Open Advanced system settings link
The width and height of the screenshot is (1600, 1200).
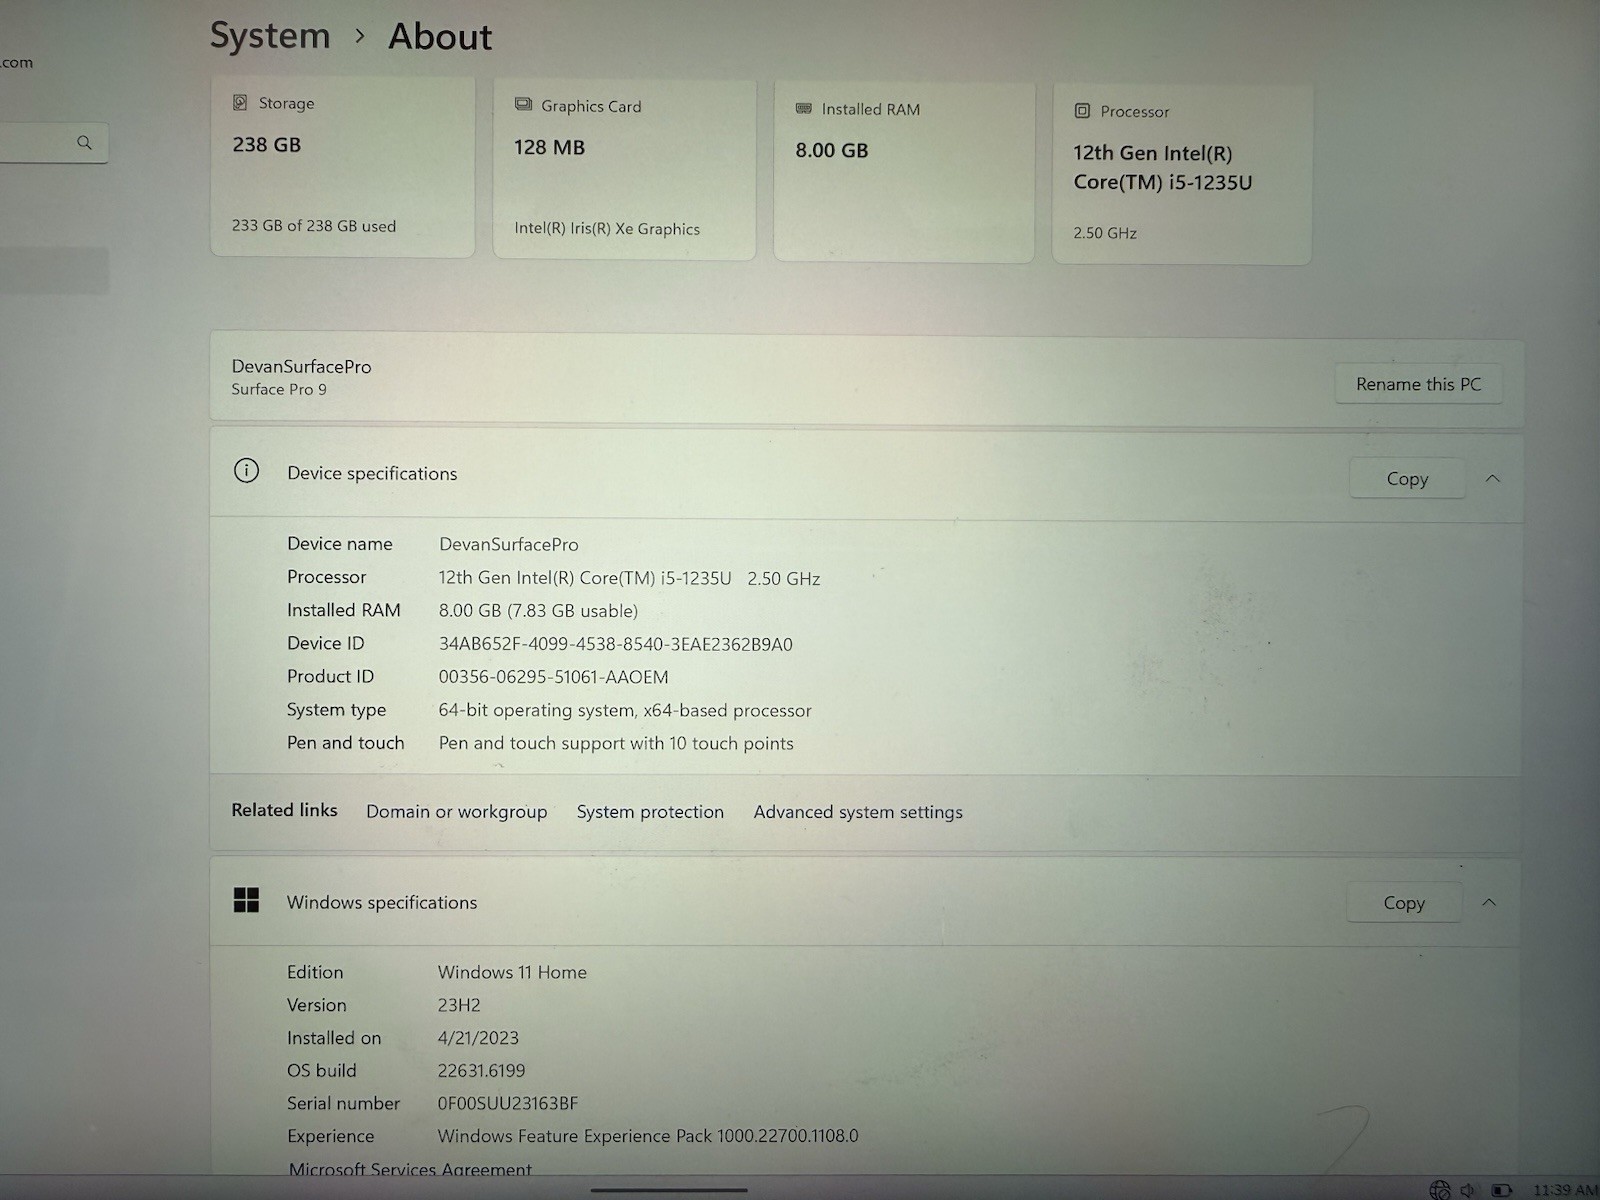(x=858, y=812)
